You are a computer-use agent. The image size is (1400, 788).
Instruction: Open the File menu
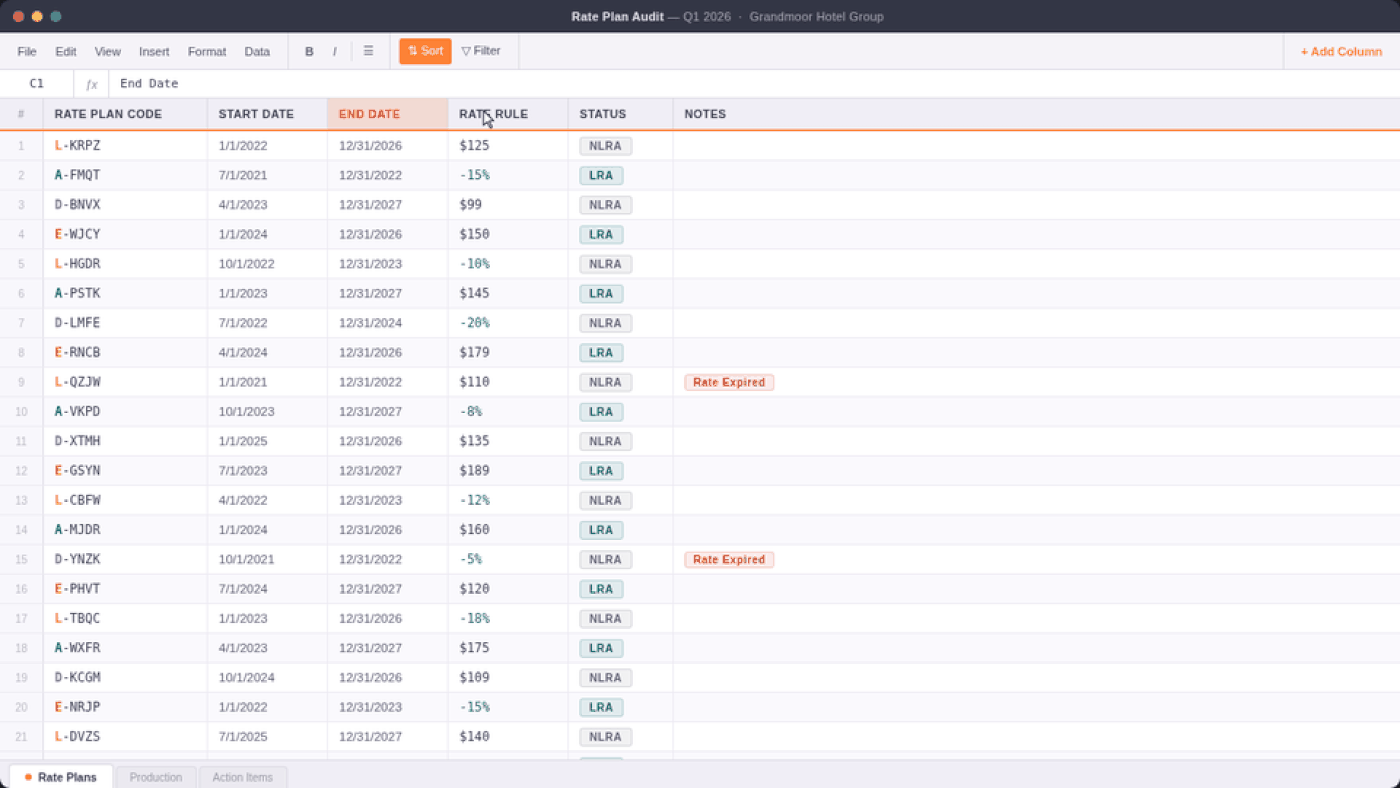point(27,52)
